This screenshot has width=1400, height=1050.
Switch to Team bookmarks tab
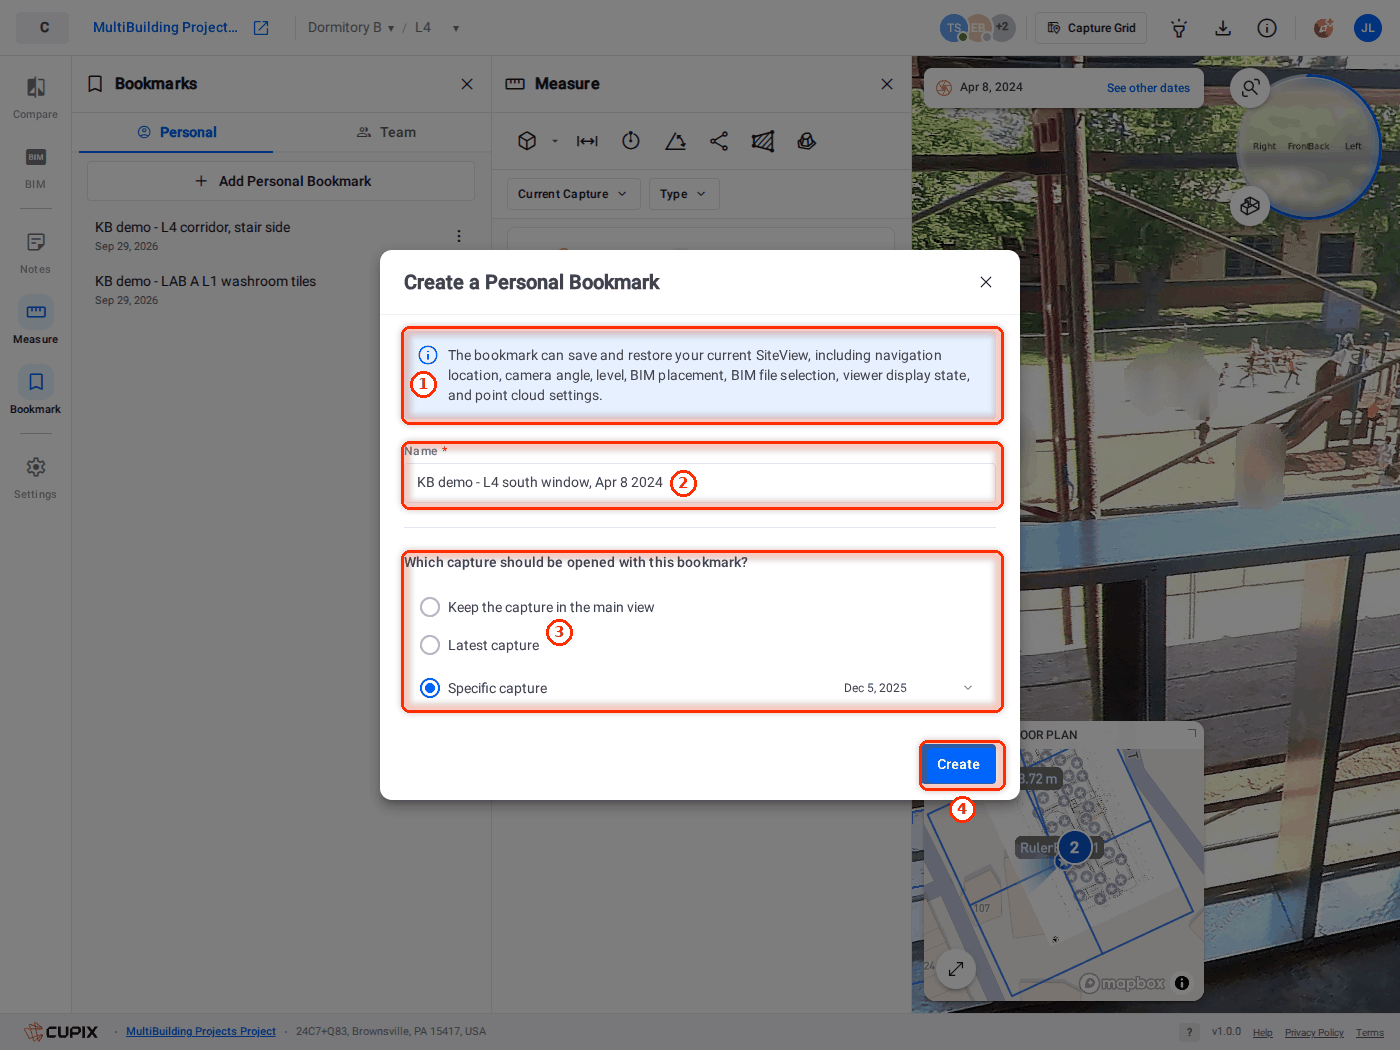pos(386,132)
